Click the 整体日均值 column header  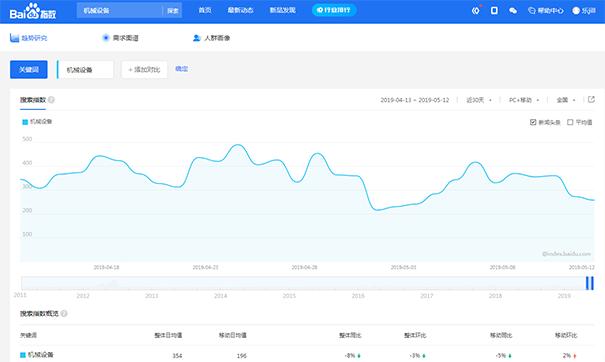pos(168,335)
